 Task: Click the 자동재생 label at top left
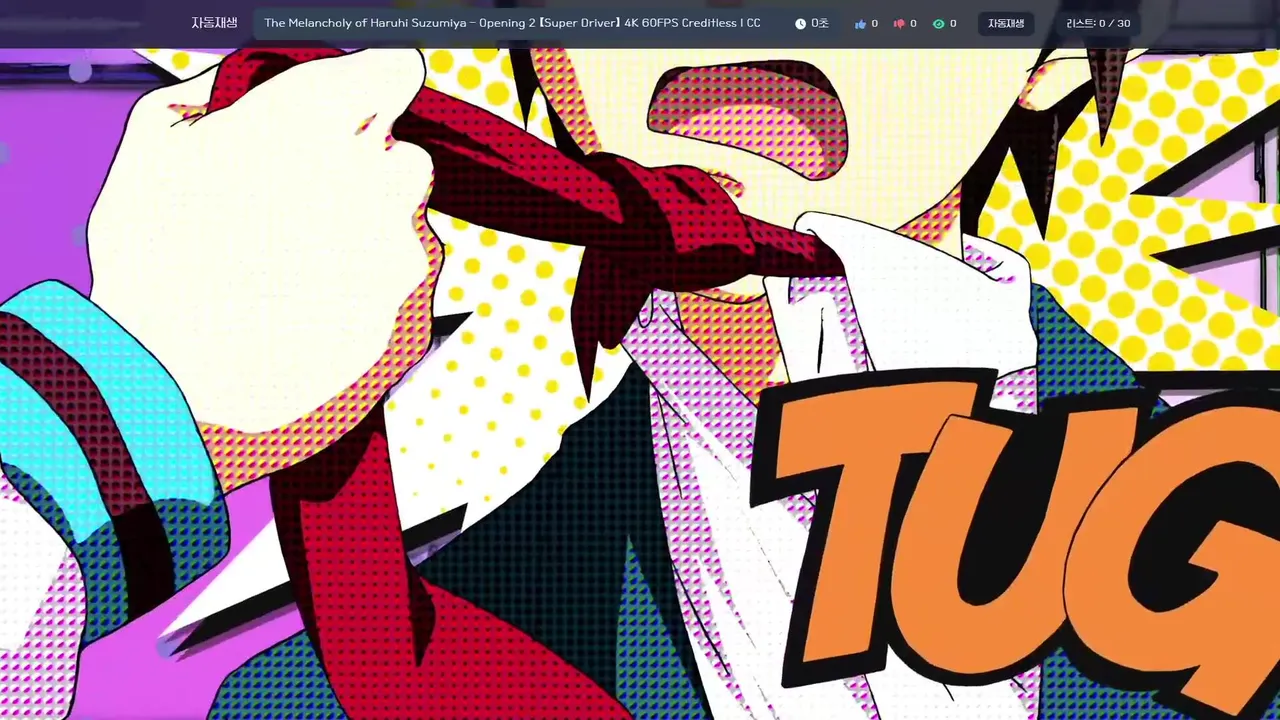point(214,23)
